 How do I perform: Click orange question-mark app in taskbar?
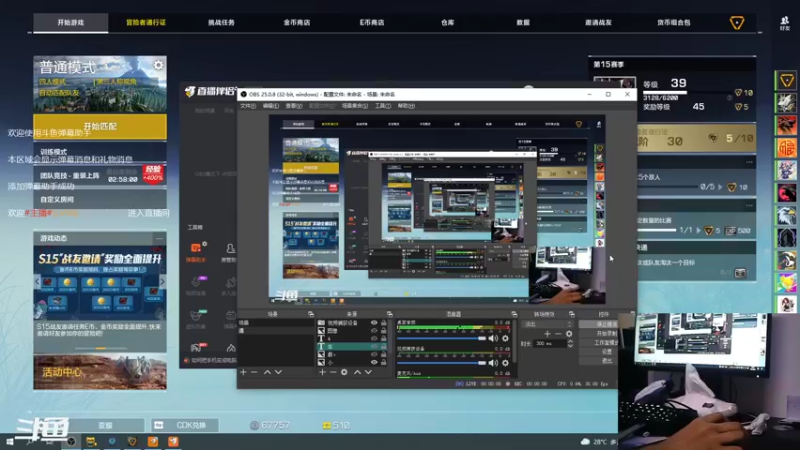point(153,441)
